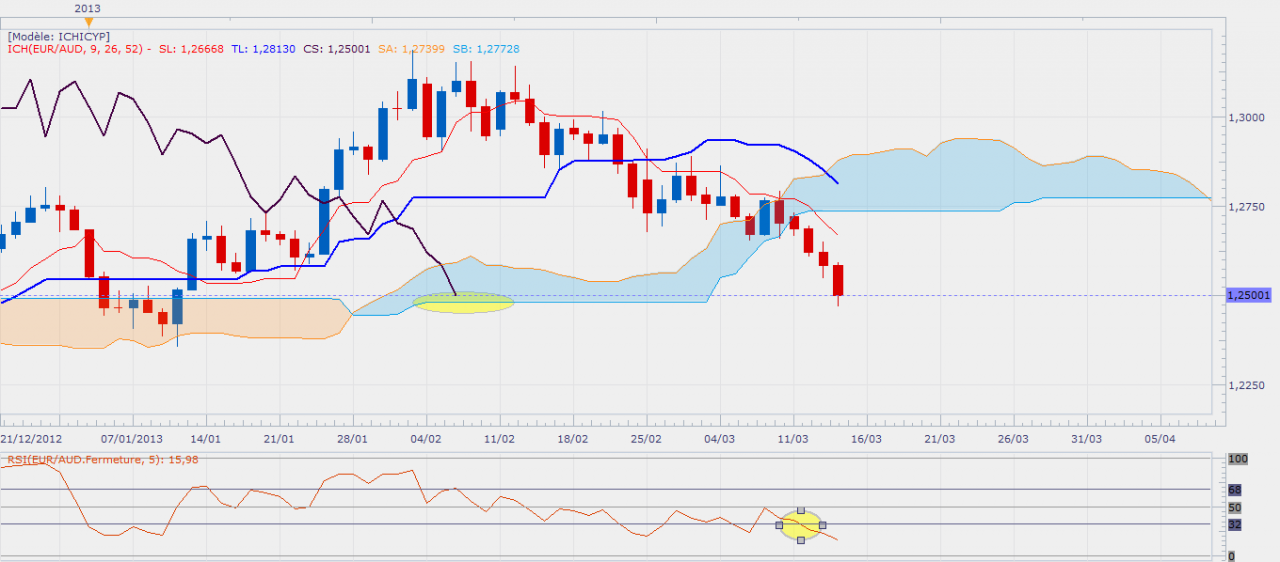Click the SL: 1,26668 legend value

point(192,49)
